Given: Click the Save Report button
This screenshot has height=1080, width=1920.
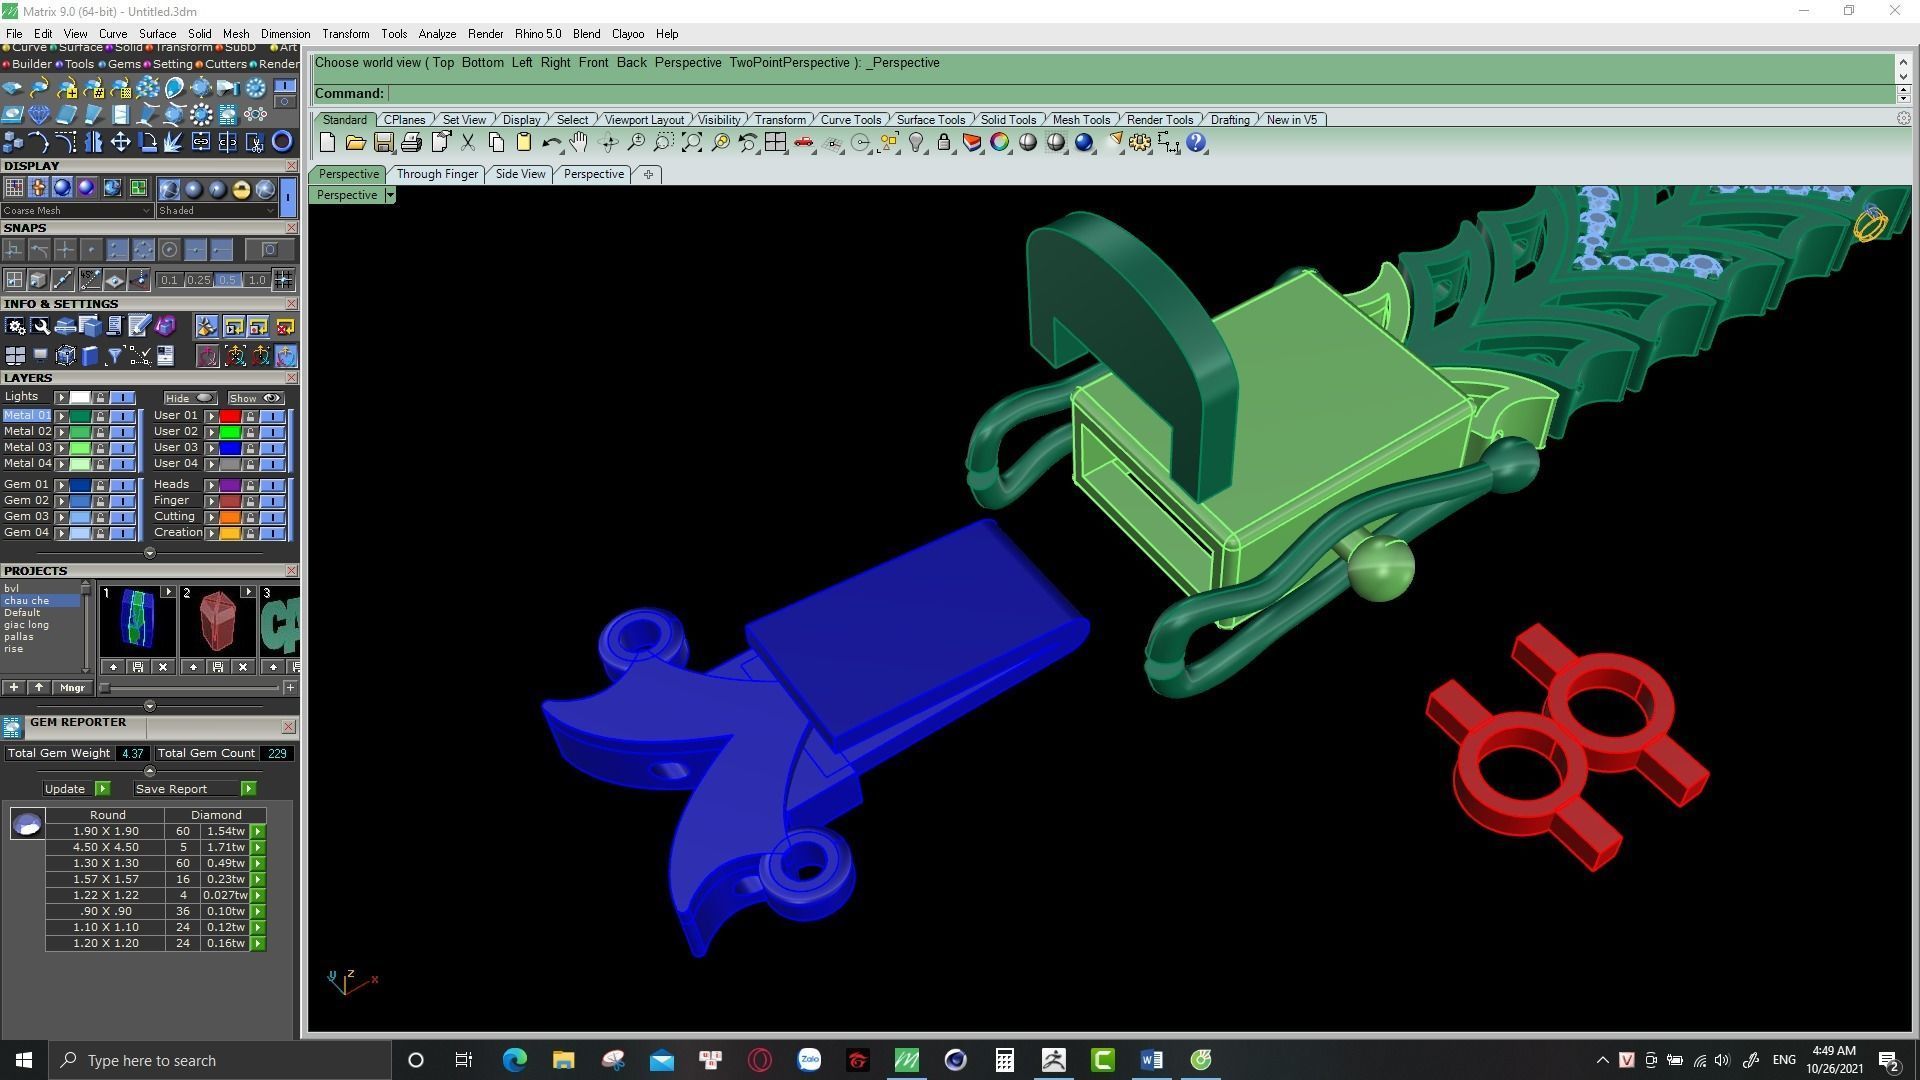Looking at the screenshot, I should click(171, 789).
